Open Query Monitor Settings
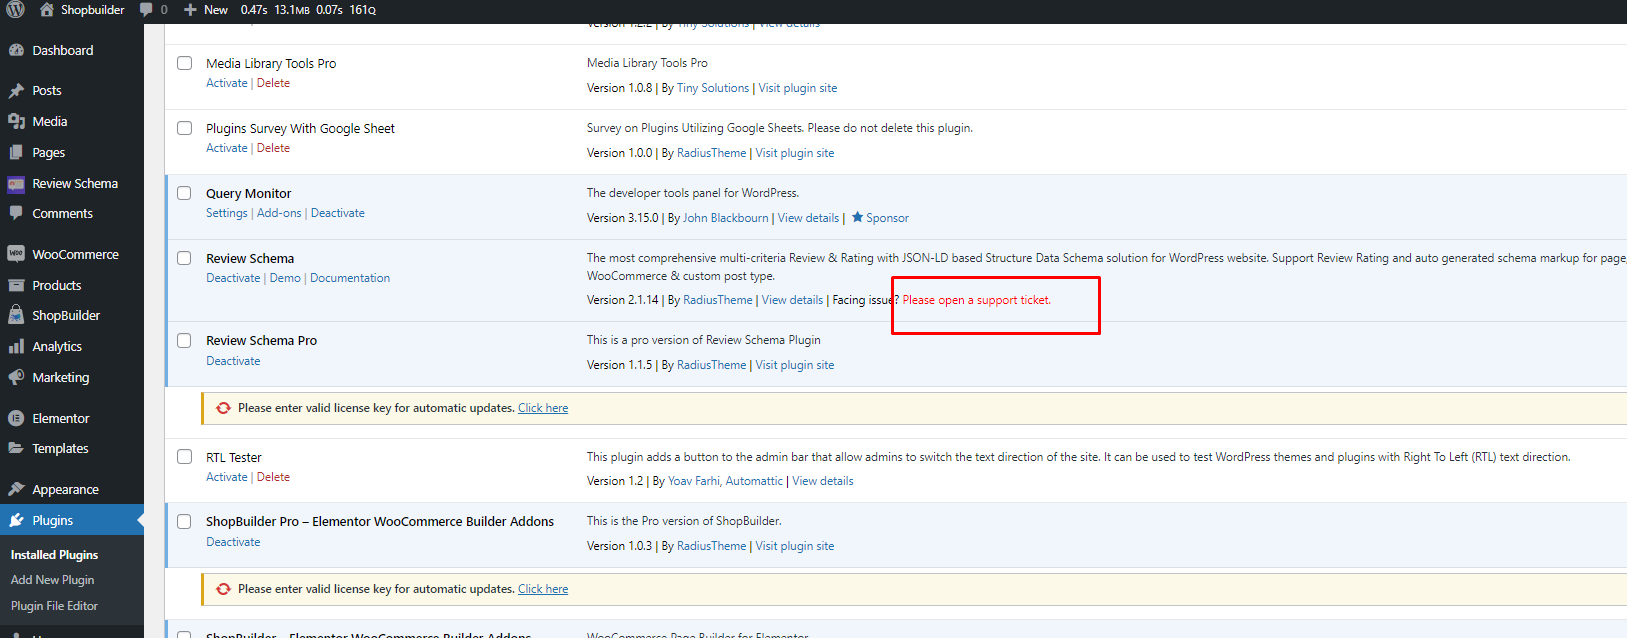The width and height of the screenshot is (1627, 638). tap(227, 213)
